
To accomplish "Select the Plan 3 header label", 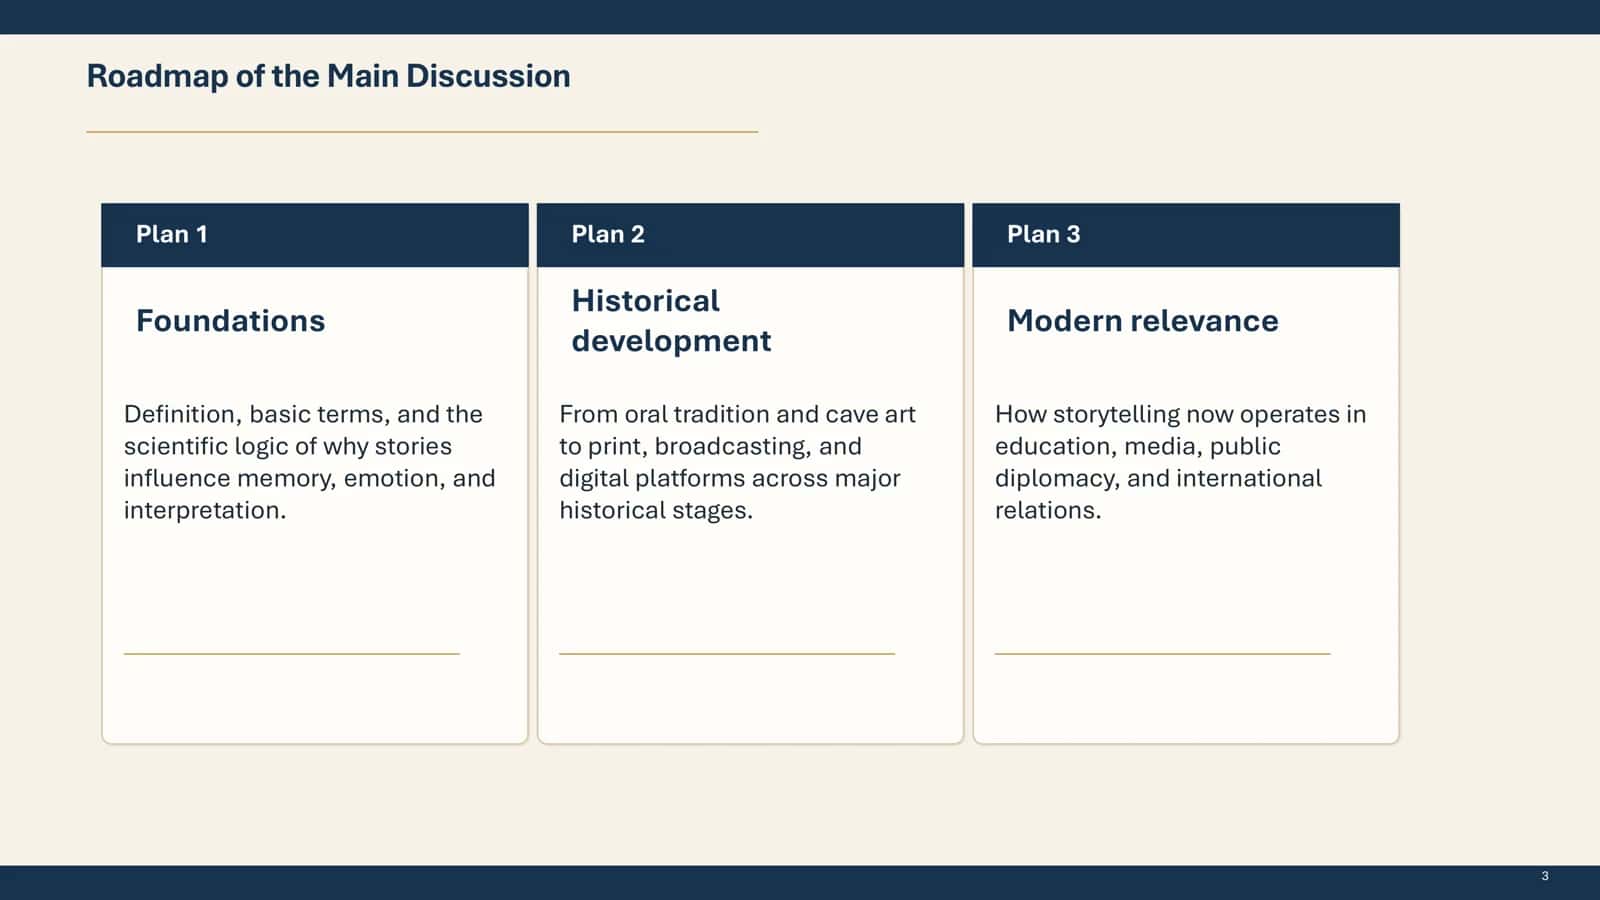I will click(x=1043, y=234).
